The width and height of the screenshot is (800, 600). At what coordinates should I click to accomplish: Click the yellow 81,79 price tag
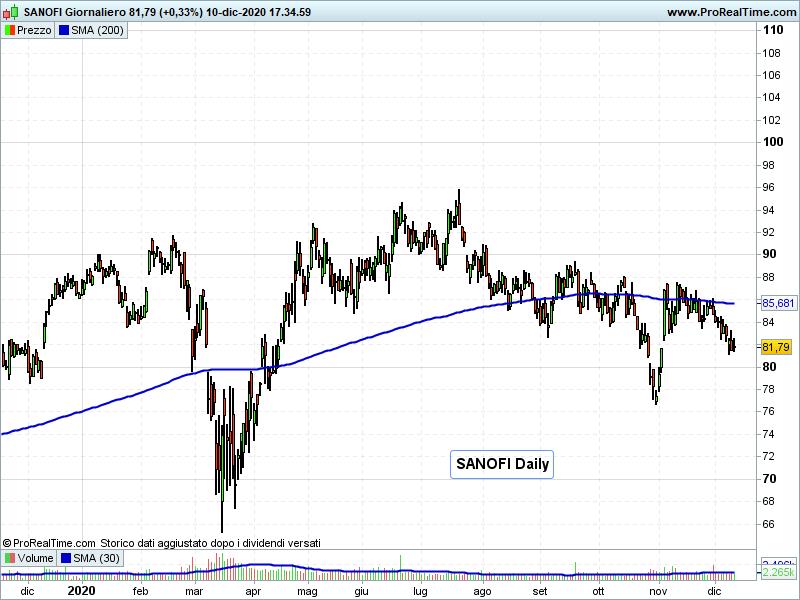click(x=776, y=347)
